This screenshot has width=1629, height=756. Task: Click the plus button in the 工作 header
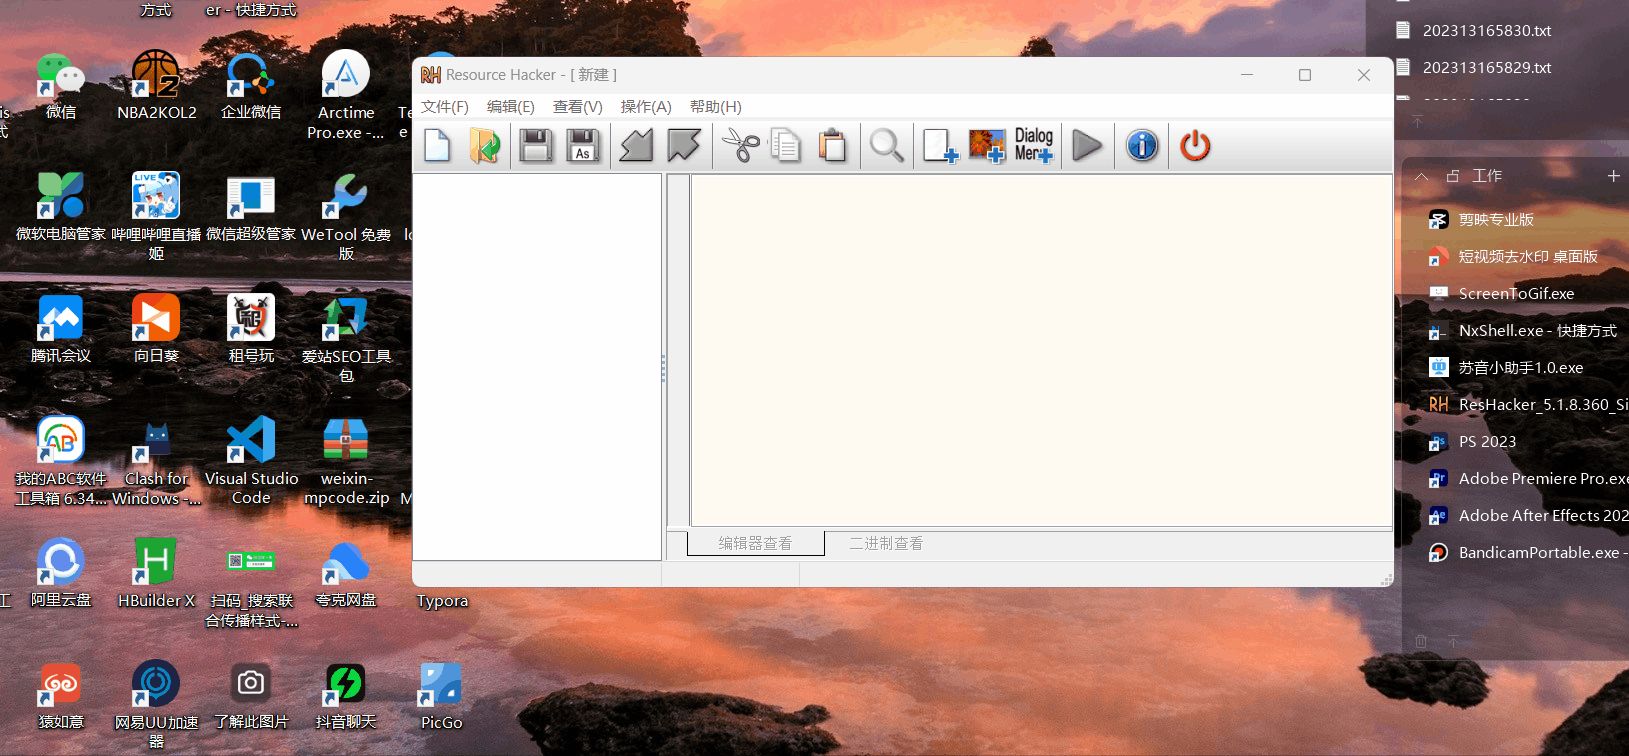pyautogui.click(x=1613, y=176)
